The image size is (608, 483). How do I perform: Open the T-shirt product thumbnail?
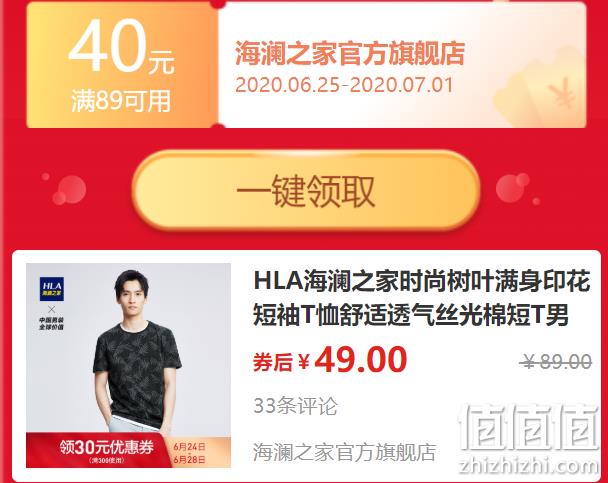(128, 365)
